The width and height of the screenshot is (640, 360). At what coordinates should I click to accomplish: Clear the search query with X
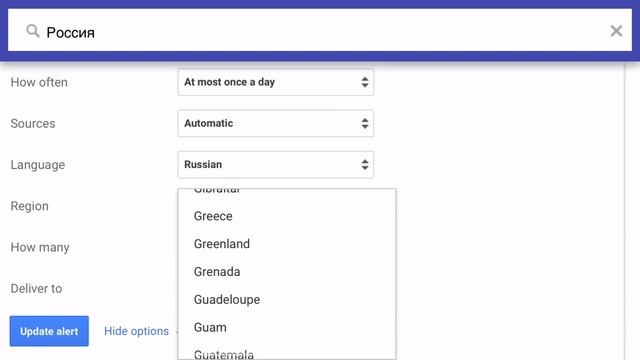pos(616,31)
